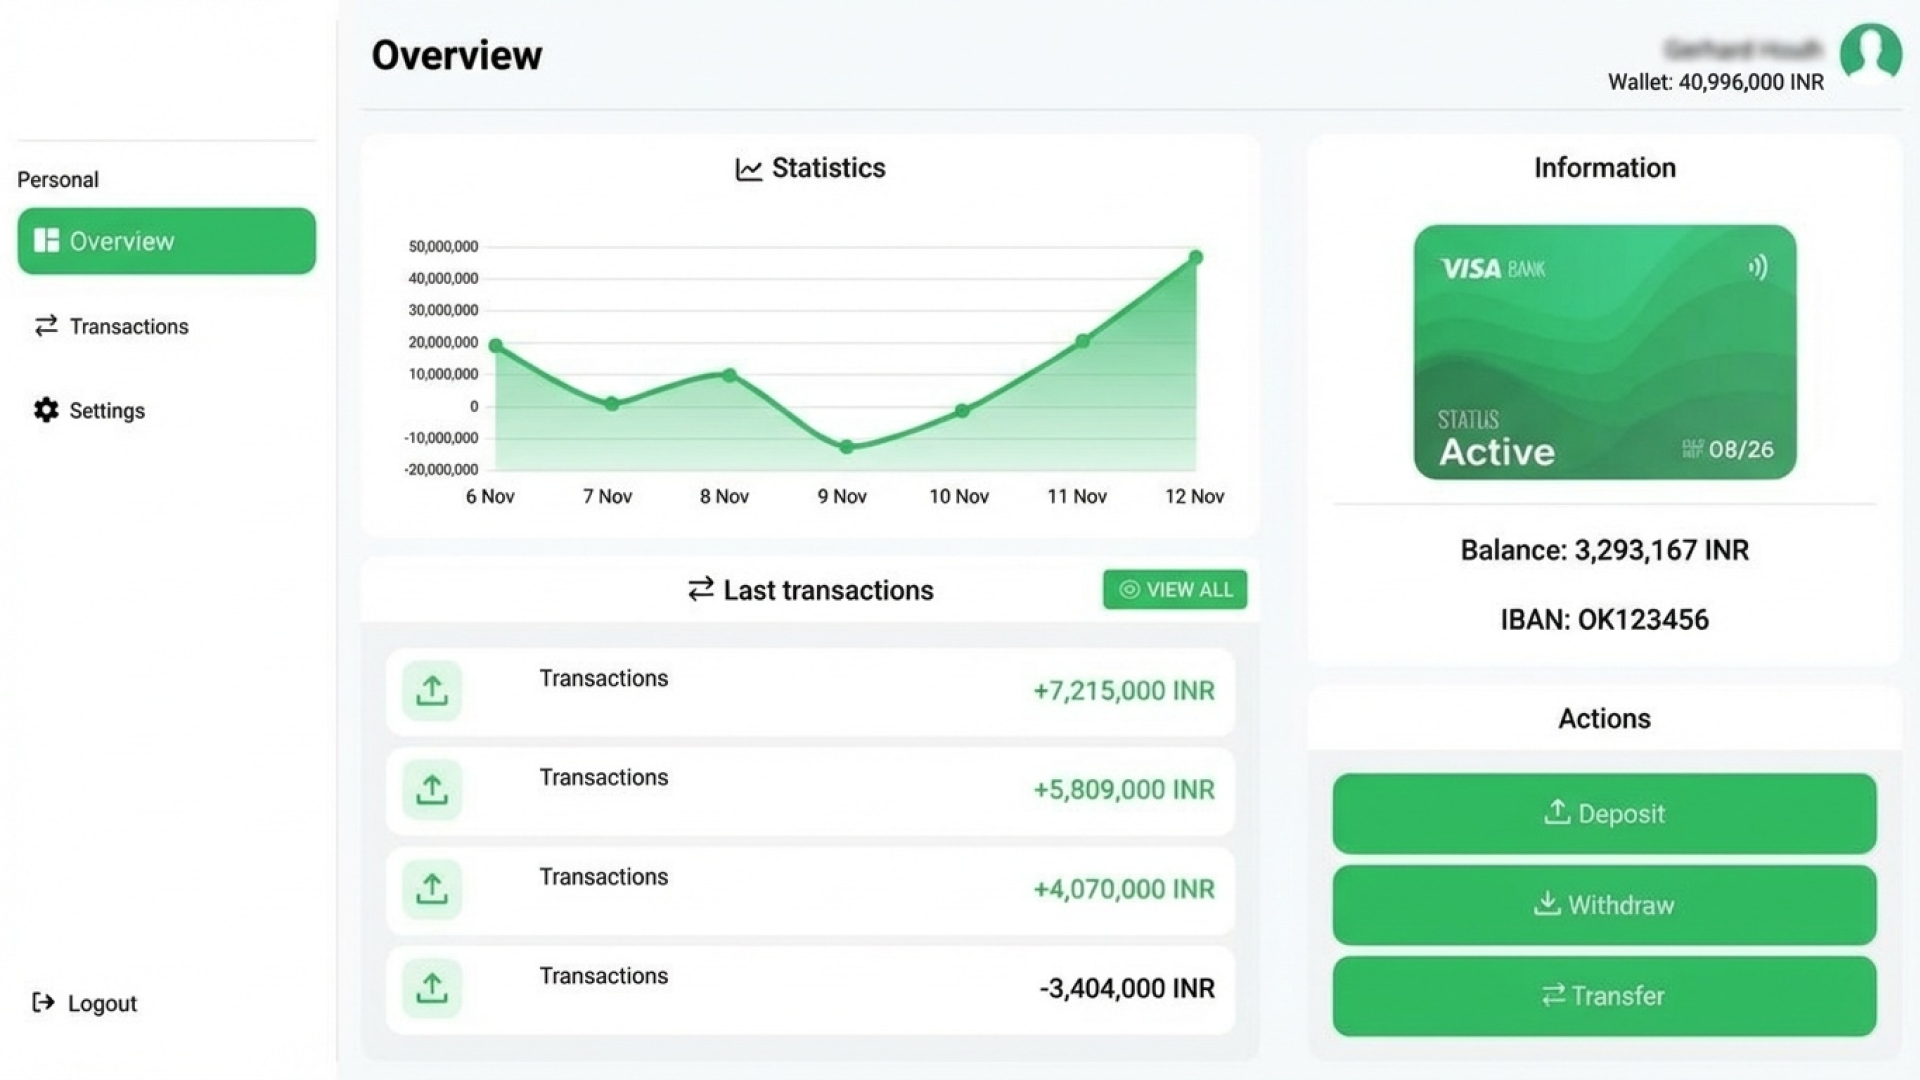Click the IBAN OK123456 text
The width and height of the screenshot is (1920, 1080).
pyautogui.click(x=1604, y=620)
